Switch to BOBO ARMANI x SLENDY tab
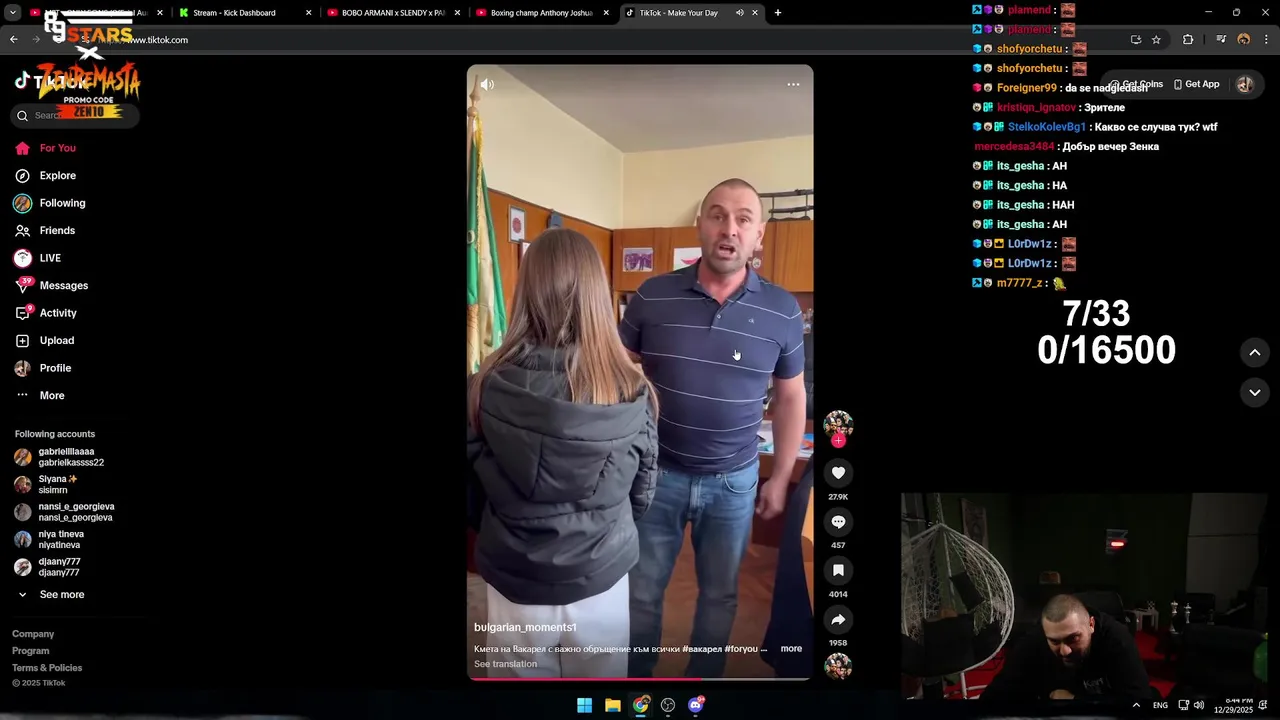1280x720 pixels. pos(393,13)
